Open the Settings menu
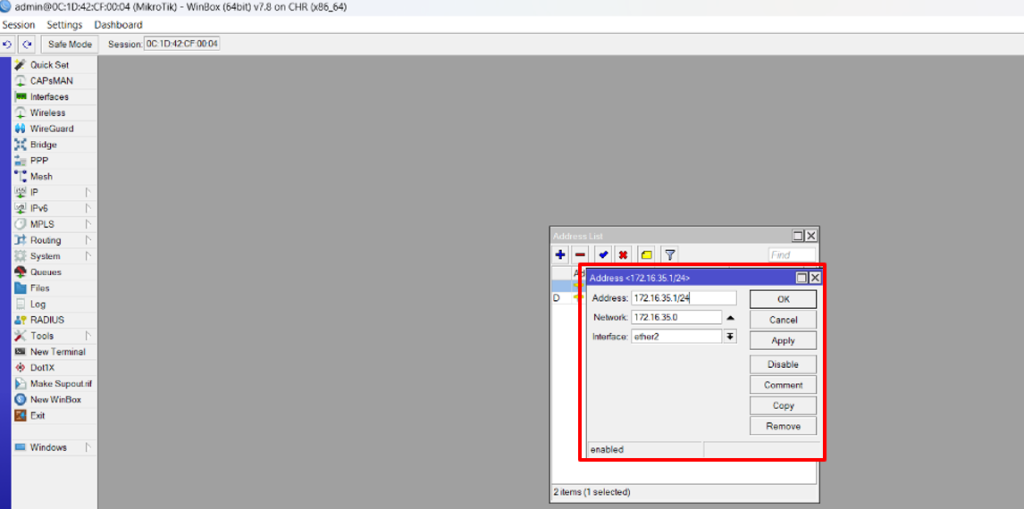1024x509 pixels. point(64,25)
